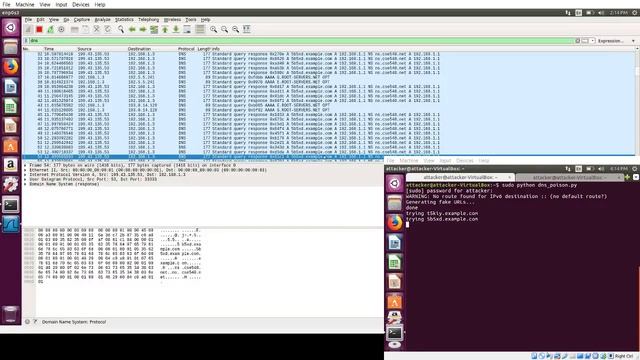Open the Terminal icon in the left VM dock
This screenshot has height=360, width=640.
pyautogui.click(x=11, y=204)
